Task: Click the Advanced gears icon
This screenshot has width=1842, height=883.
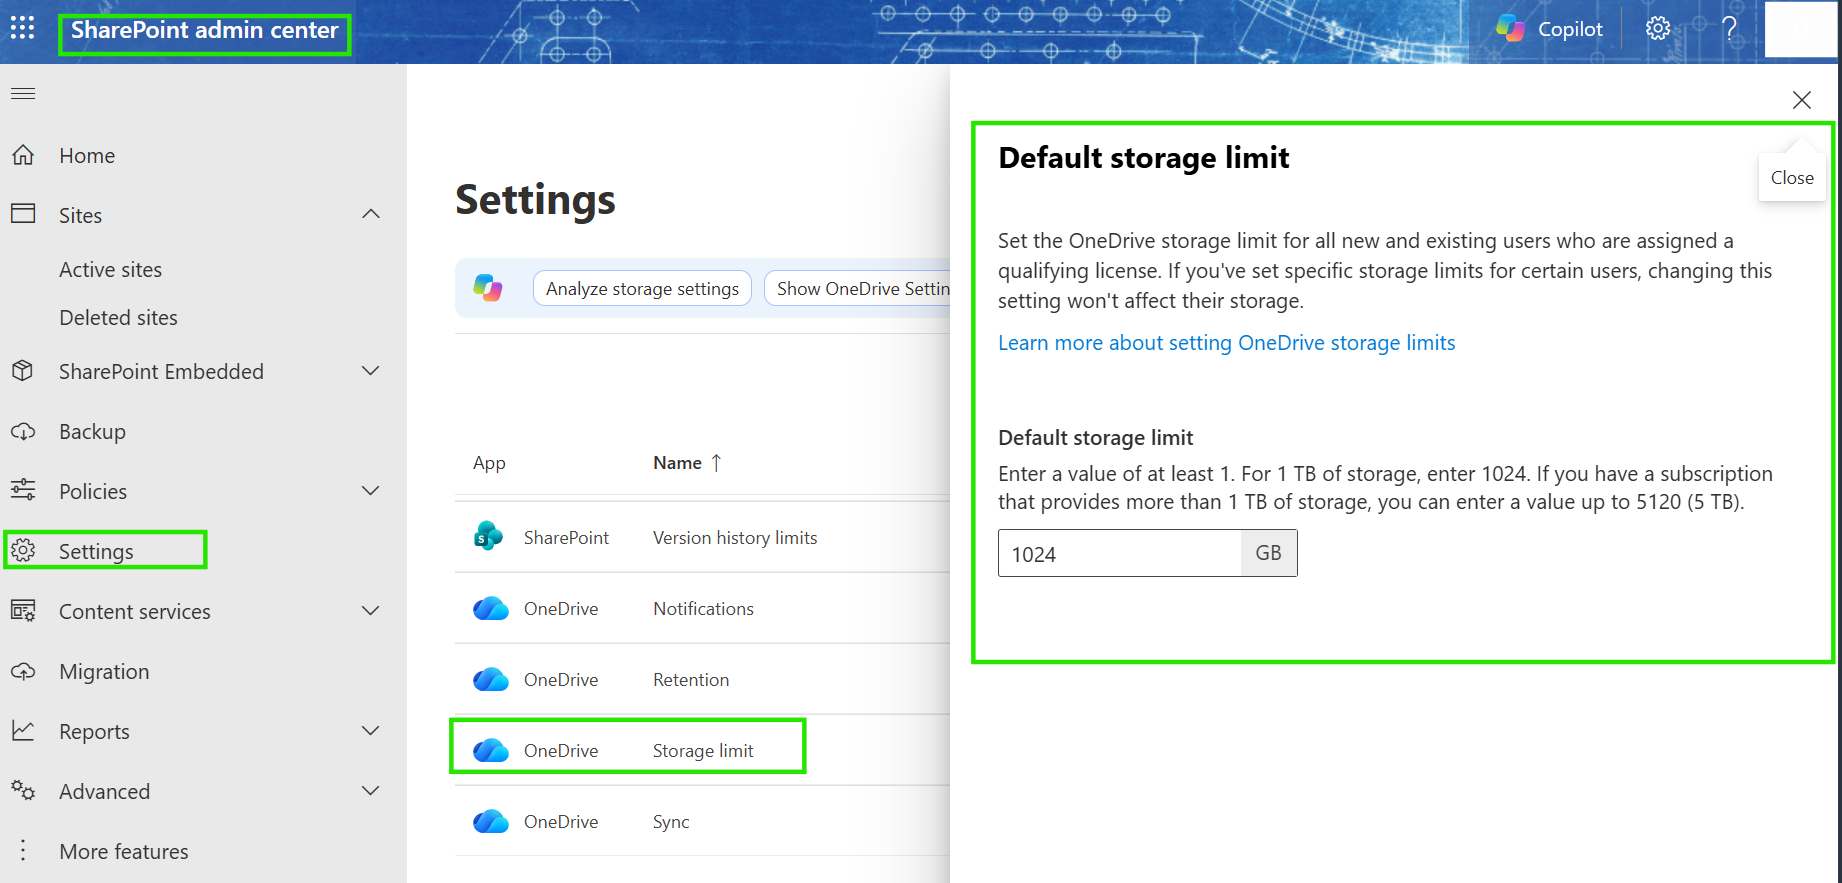Action: tap(23, 791)
